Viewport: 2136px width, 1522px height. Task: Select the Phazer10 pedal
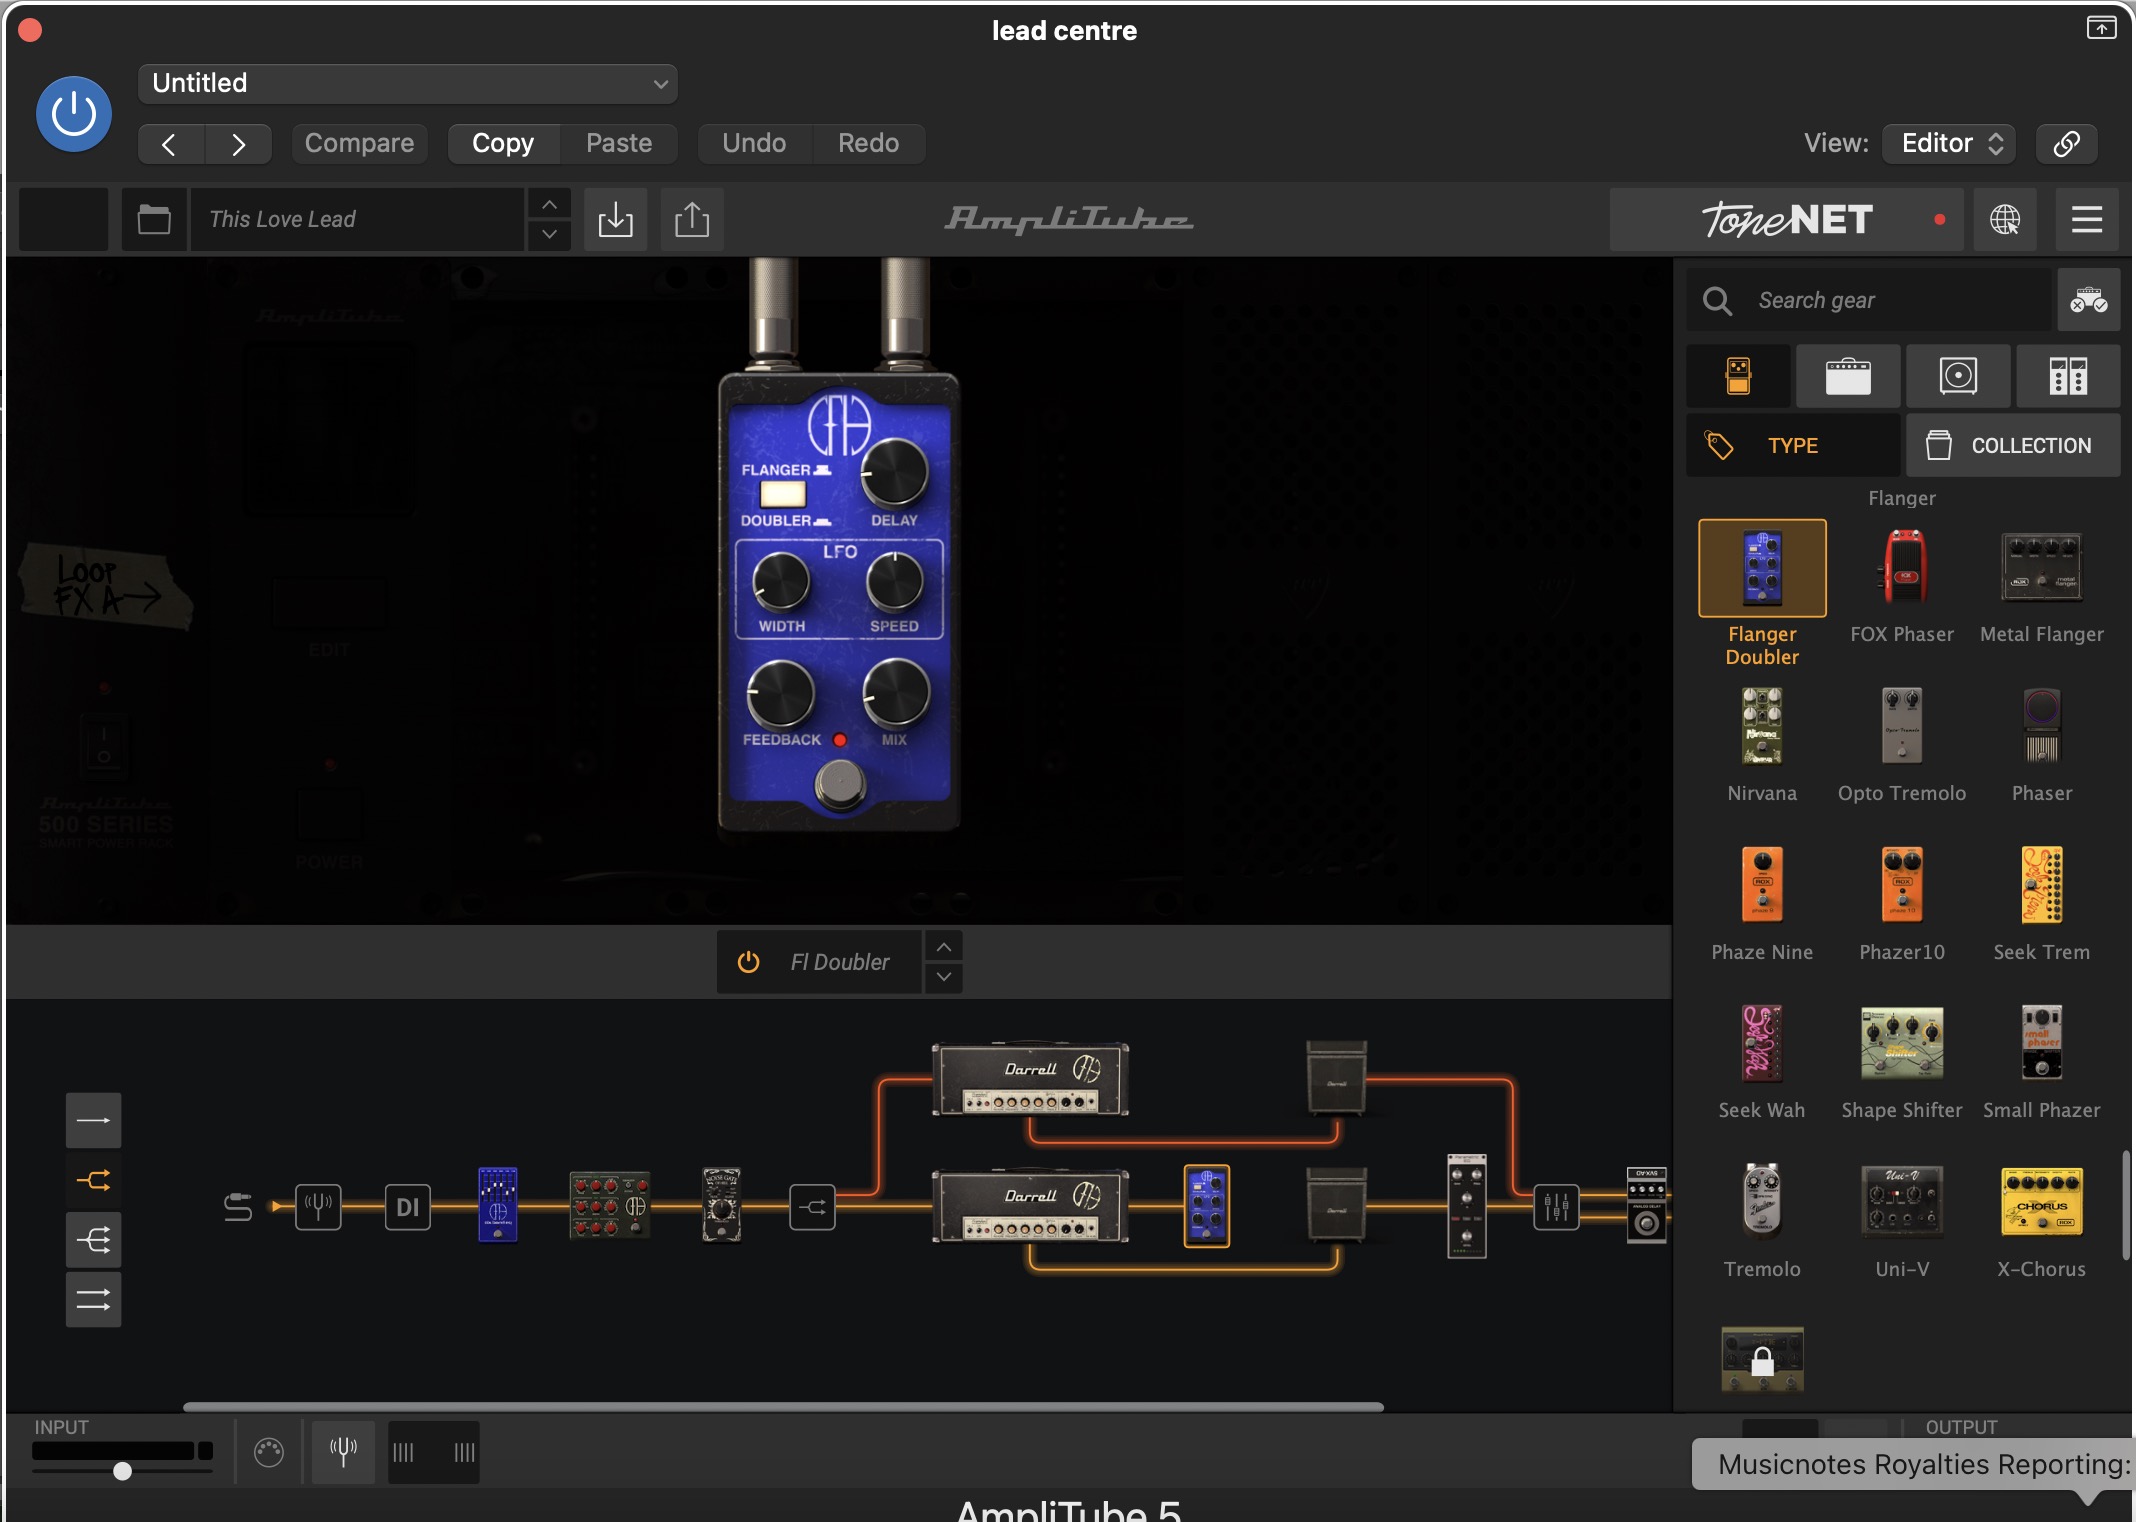pos(1902,885)
